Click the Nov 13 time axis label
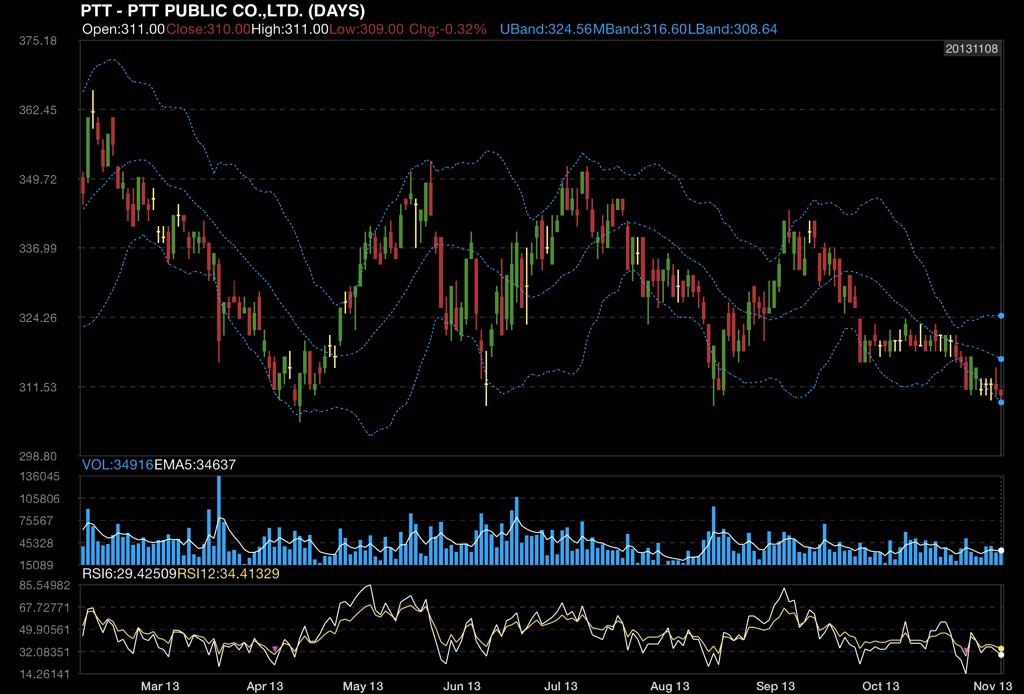 [993, 686]
